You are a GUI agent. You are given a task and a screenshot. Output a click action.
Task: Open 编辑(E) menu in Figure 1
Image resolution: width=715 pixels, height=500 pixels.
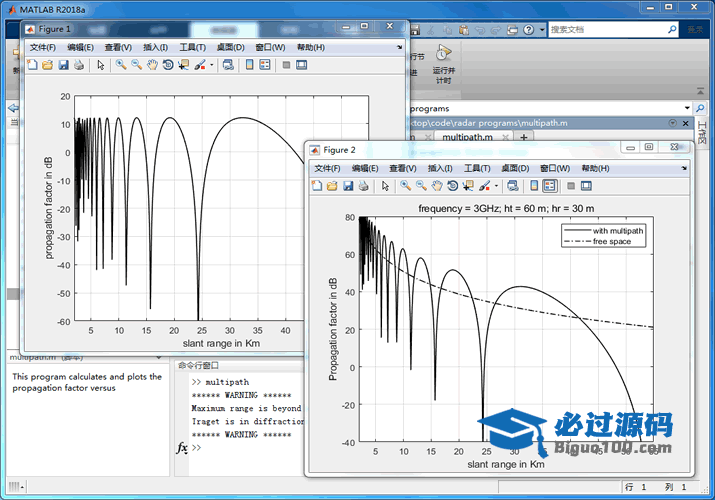(x=80, y=47)
